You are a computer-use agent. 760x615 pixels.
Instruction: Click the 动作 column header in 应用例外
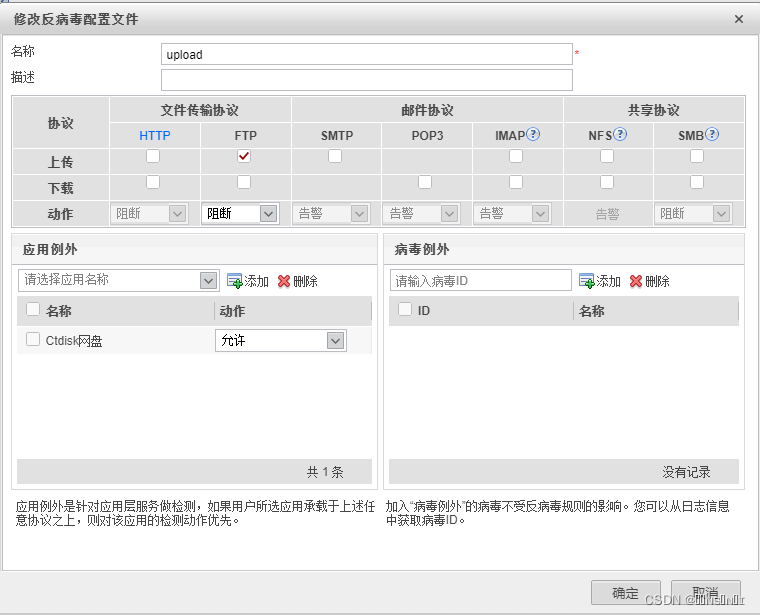pos(232,311)
